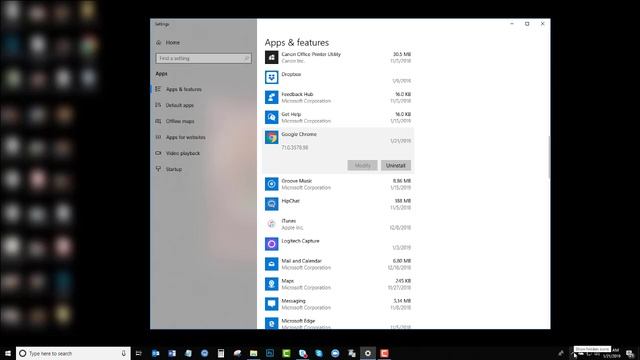Open Task View from the taskbar
640x360 pixels.
coord(139,353)
